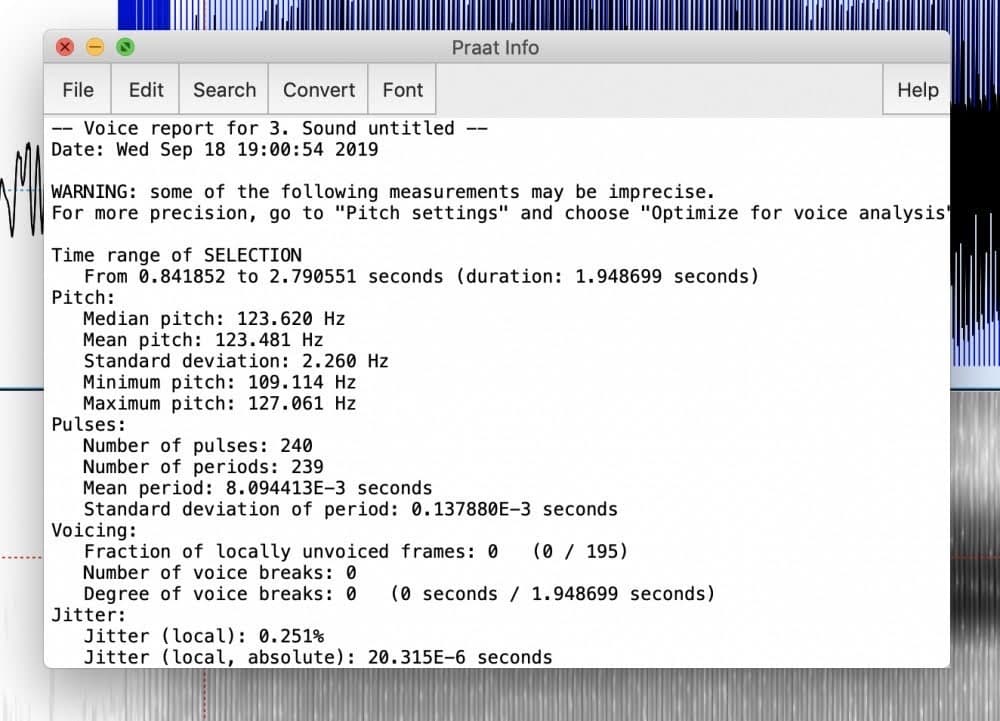Click the Date line in voice report
The height and width of the screenshot is (721, 1000).
click(x=214, y=150)
